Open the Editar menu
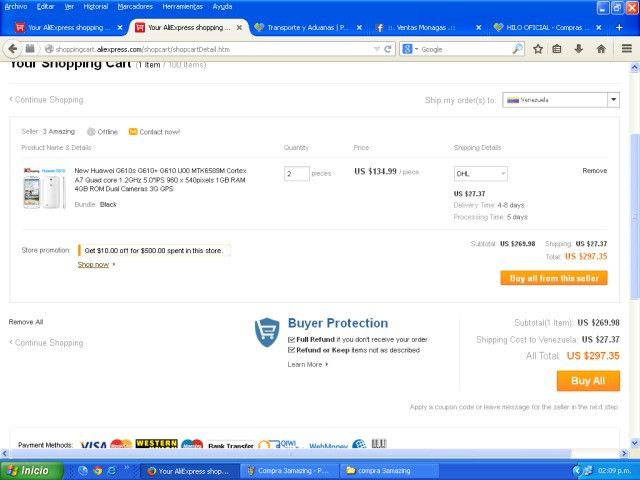Image resolution: width=640 pixels, height=480 pixels. [45, 7]
